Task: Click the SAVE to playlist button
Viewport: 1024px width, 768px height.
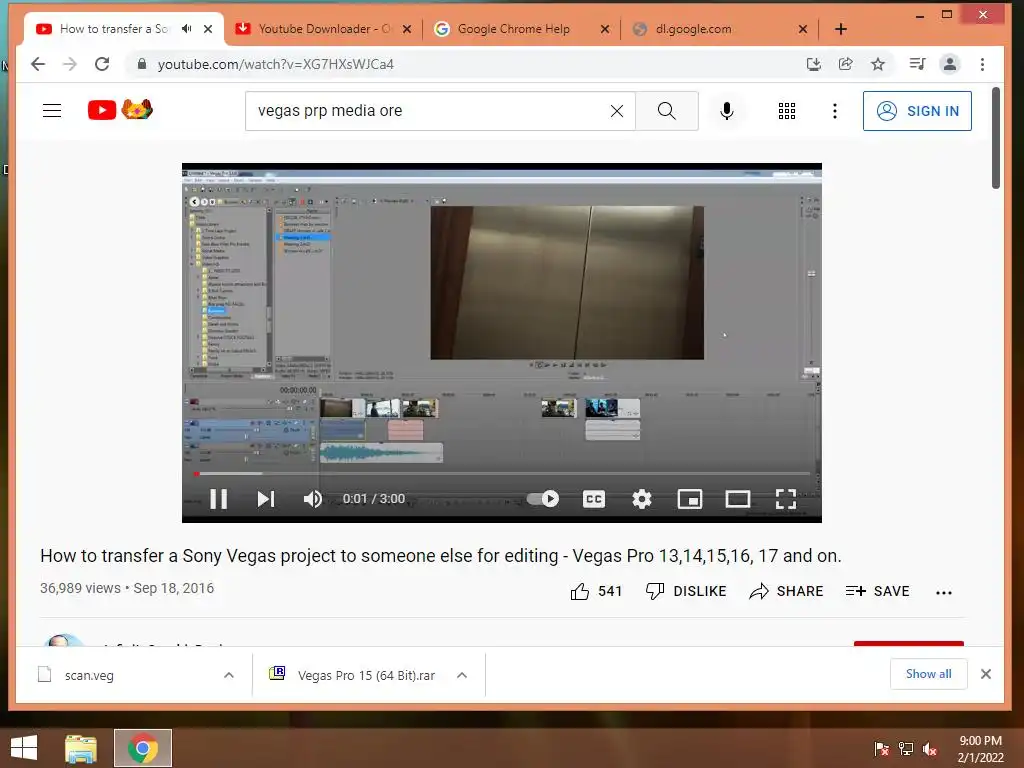Action: coord(878,591)
